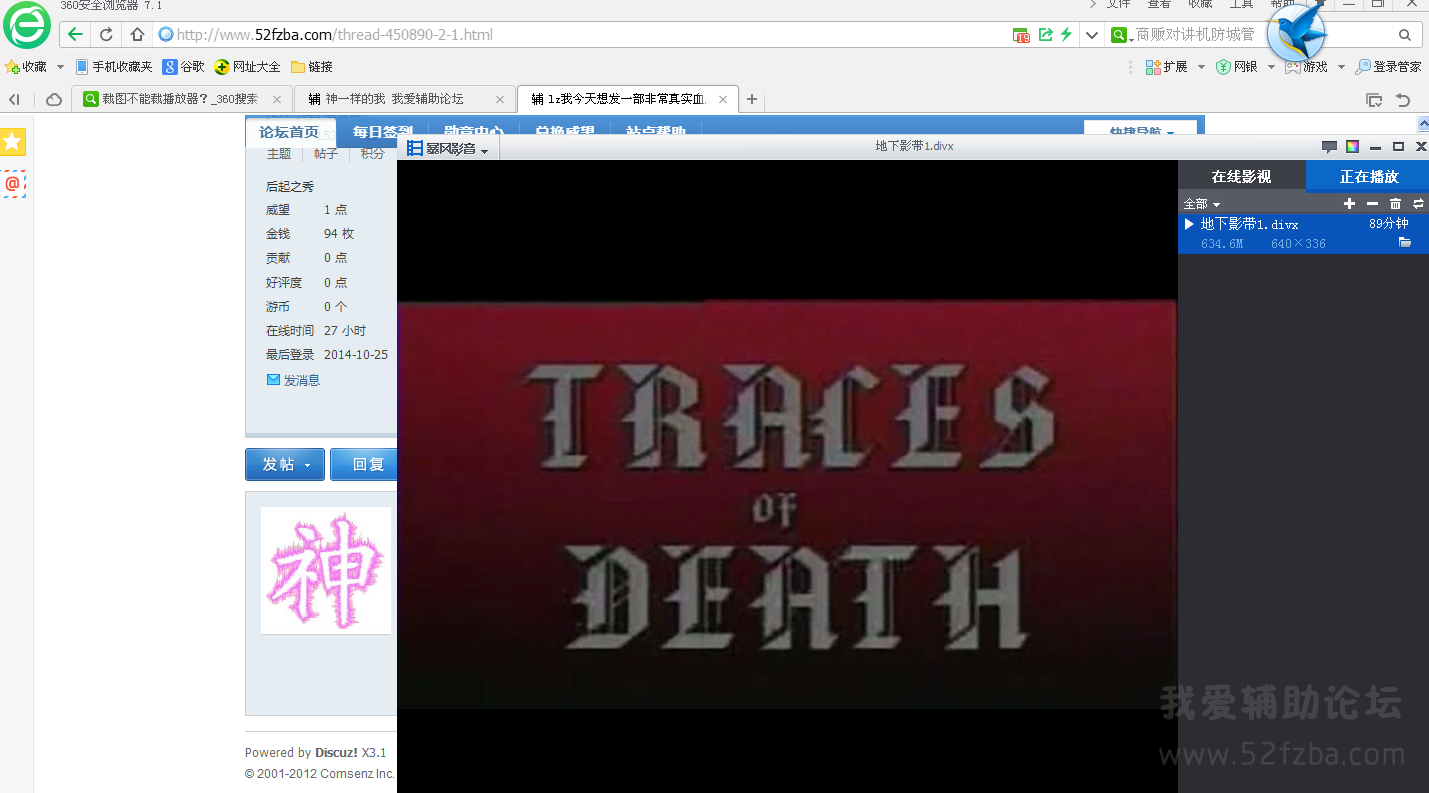Open the 扩展 extensions button

tap(1167, 67)
